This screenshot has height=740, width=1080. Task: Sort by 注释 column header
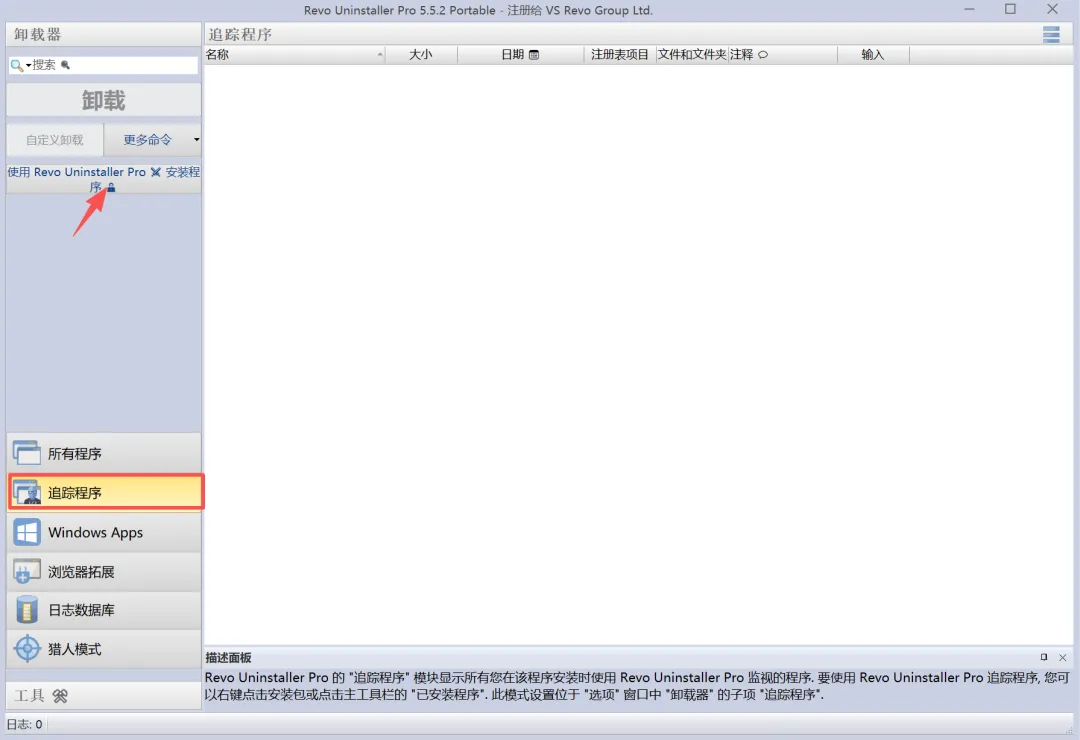point(782,54)
